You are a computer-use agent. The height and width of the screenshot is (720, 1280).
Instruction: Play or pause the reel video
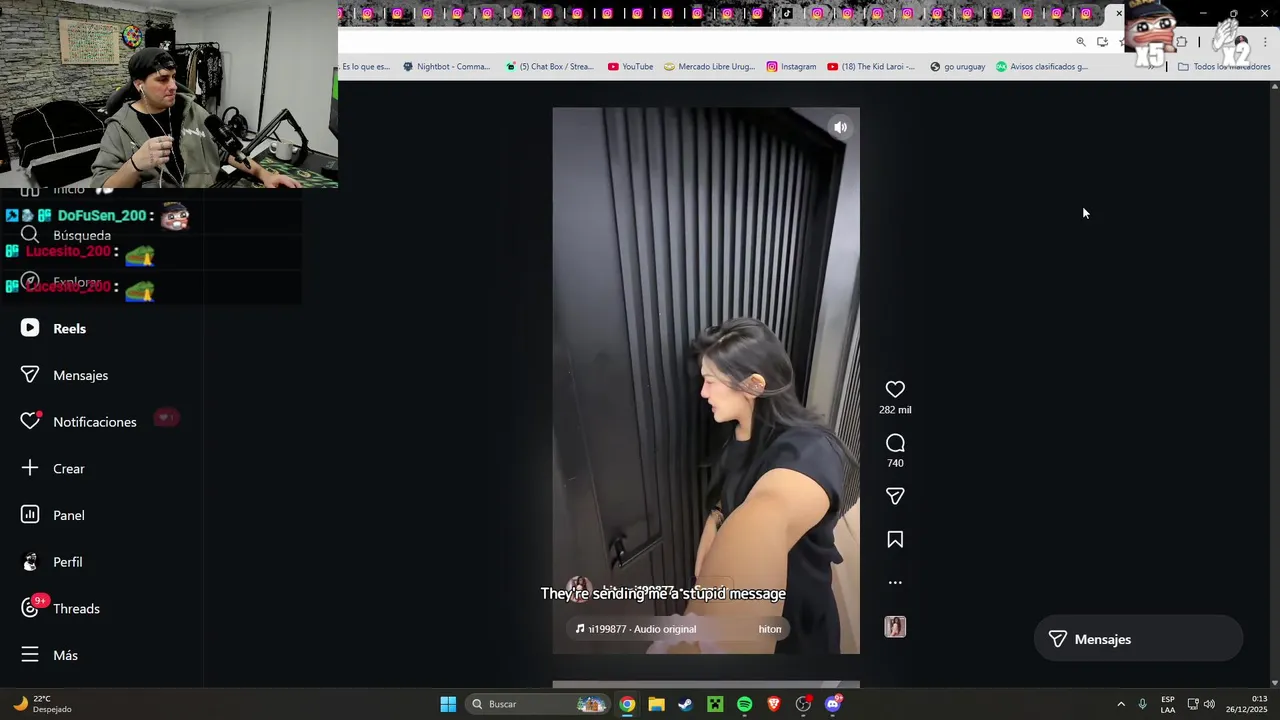(x=705, y=380)
